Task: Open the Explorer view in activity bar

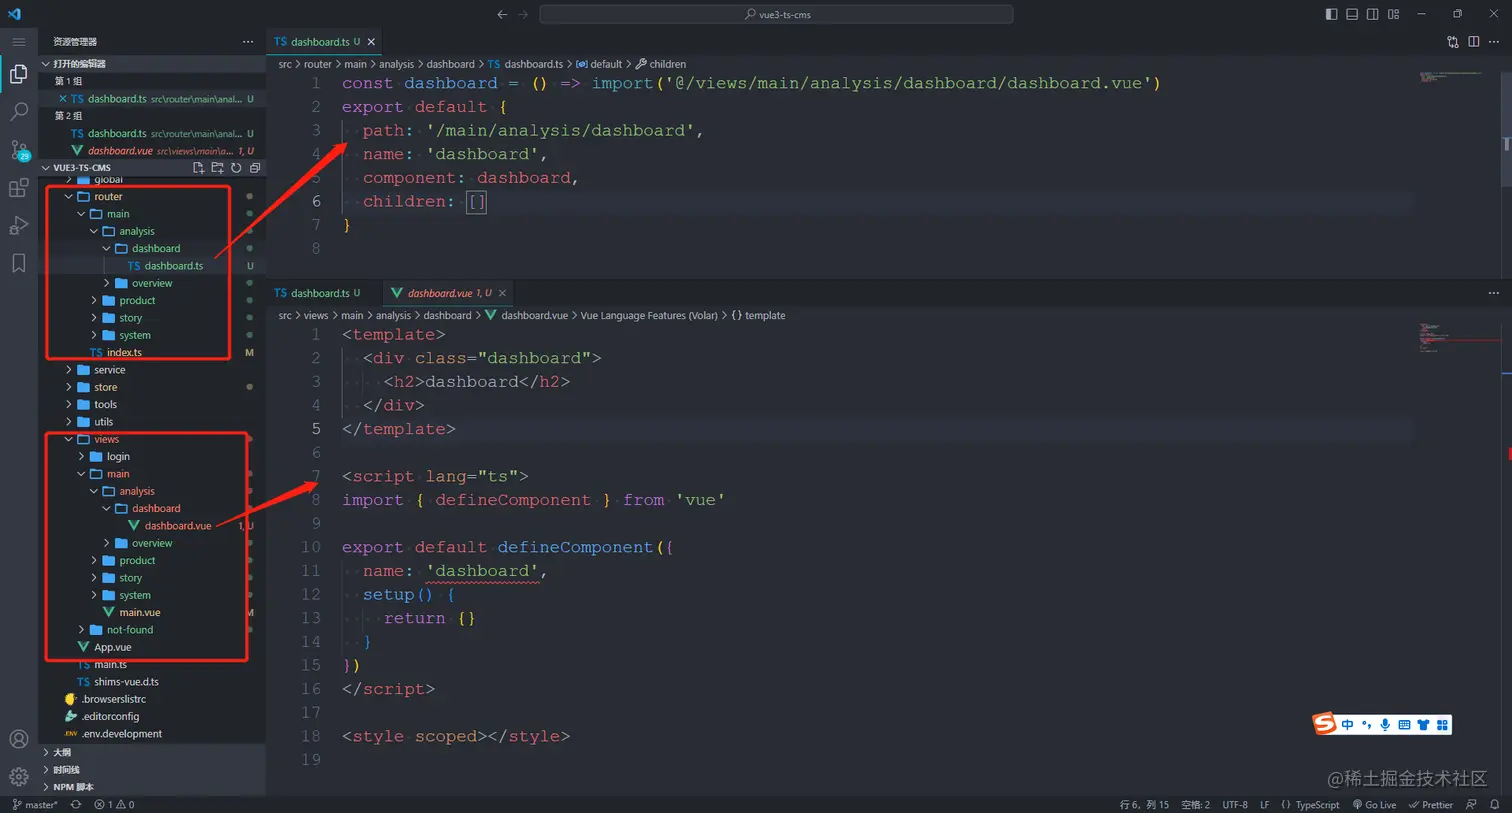Action: click(18, 74)
